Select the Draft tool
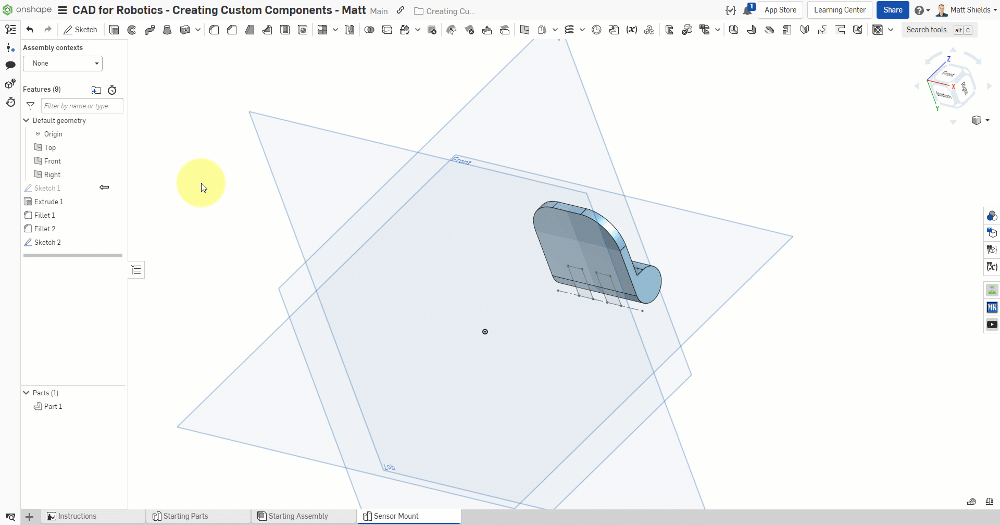The width and height of the screenshot is (1000, 525). [x=250, y=29]
